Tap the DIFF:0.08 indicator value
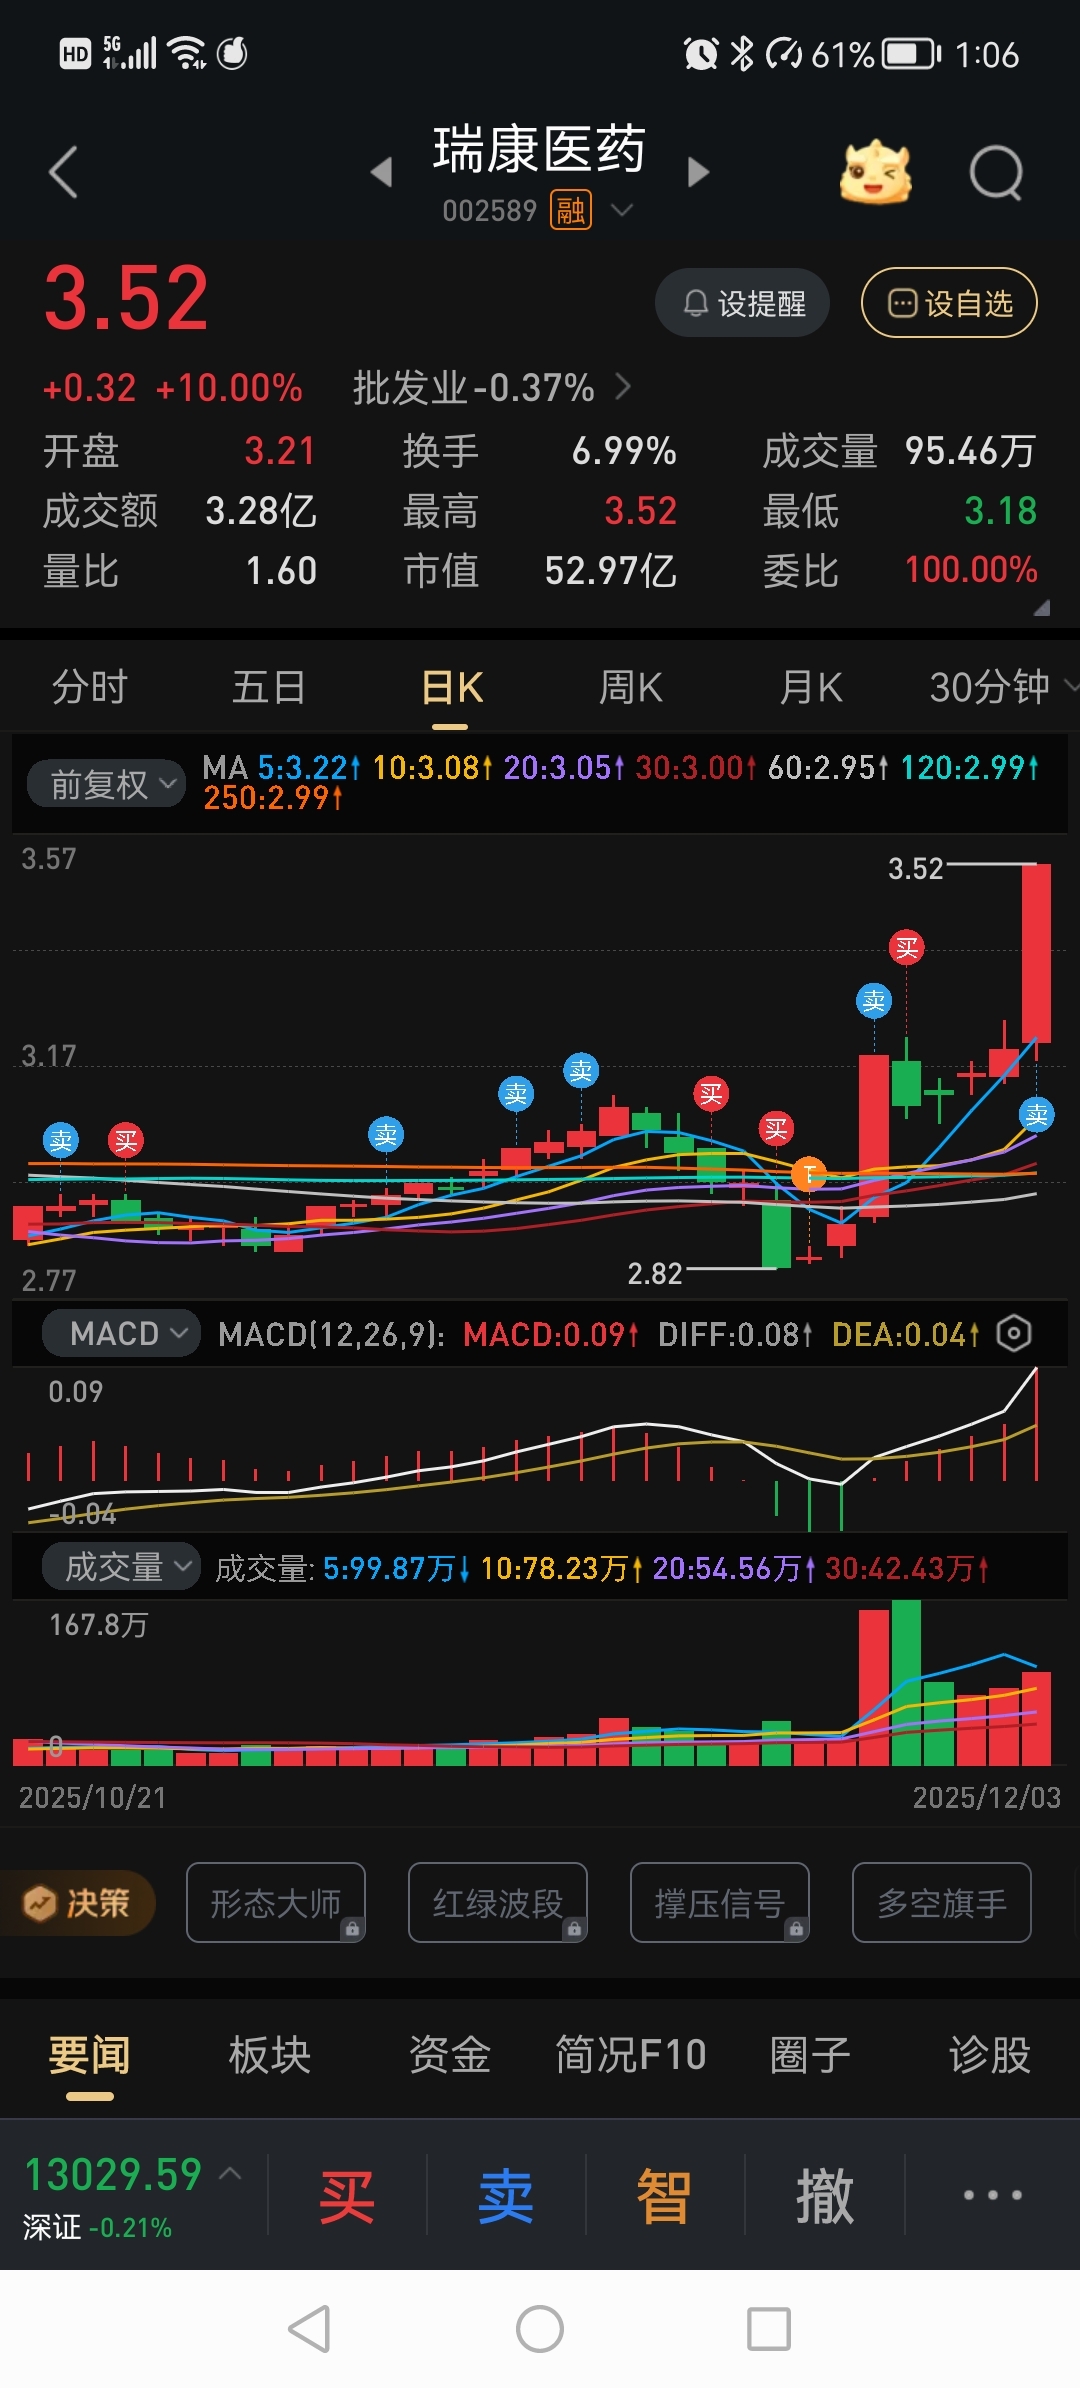Screen dimensions: 1080x2388 735,1334
